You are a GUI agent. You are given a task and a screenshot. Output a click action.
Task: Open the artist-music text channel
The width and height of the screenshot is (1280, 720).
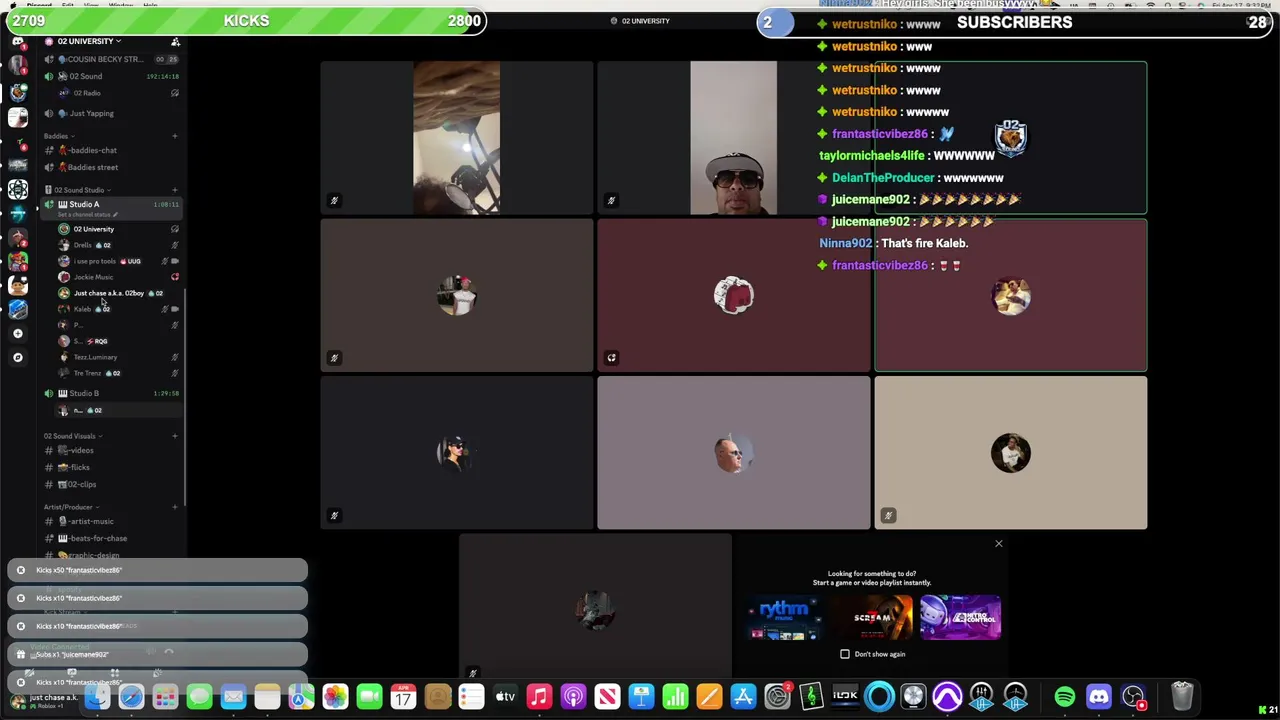pyautogui.click(x=111, y=521)
